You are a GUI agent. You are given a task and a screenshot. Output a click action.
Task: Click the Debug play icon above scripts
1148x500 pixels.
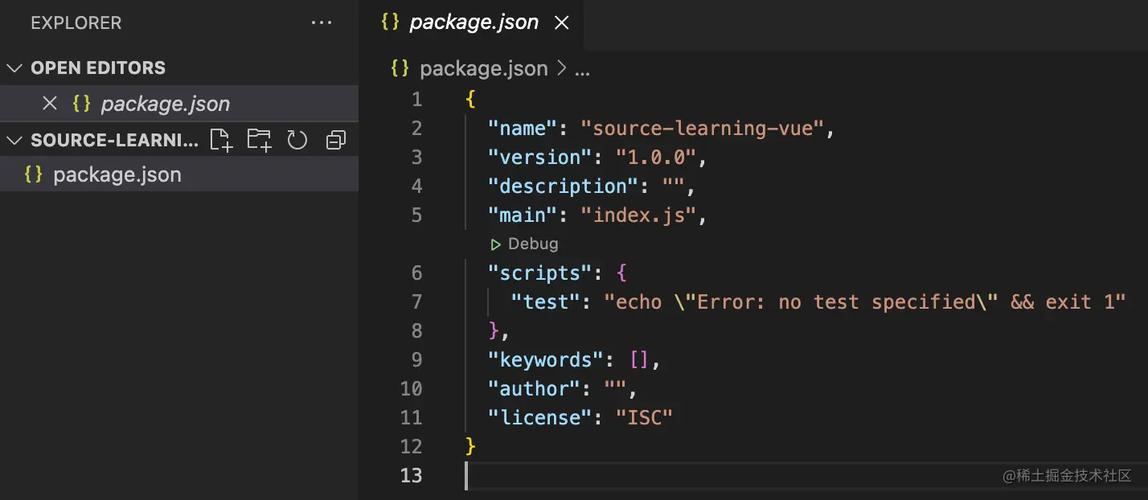click(x=495, y=244)
